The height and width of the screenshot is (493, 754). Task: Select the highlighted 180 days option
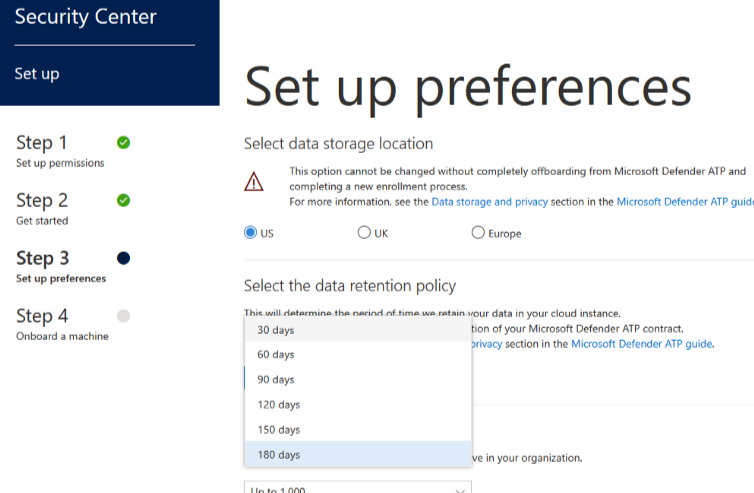click(358, 455)
